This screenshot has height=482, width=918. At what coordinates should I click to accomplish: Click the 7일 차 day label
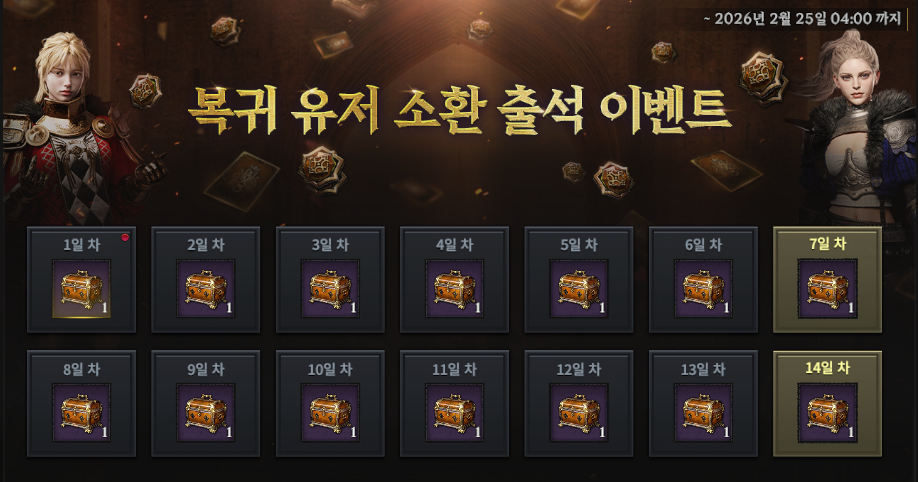click(x=828, y=244)
